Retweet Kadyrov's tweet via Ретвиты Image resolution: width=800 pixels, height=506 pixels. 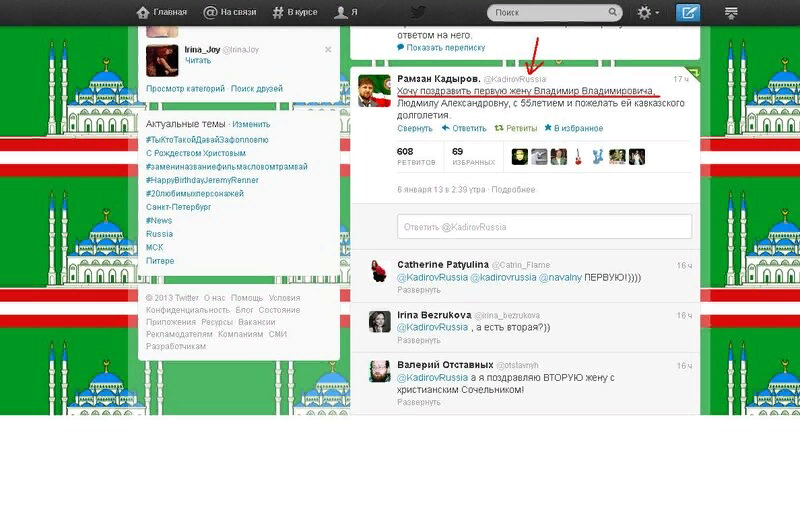click(x=516, y=129)
